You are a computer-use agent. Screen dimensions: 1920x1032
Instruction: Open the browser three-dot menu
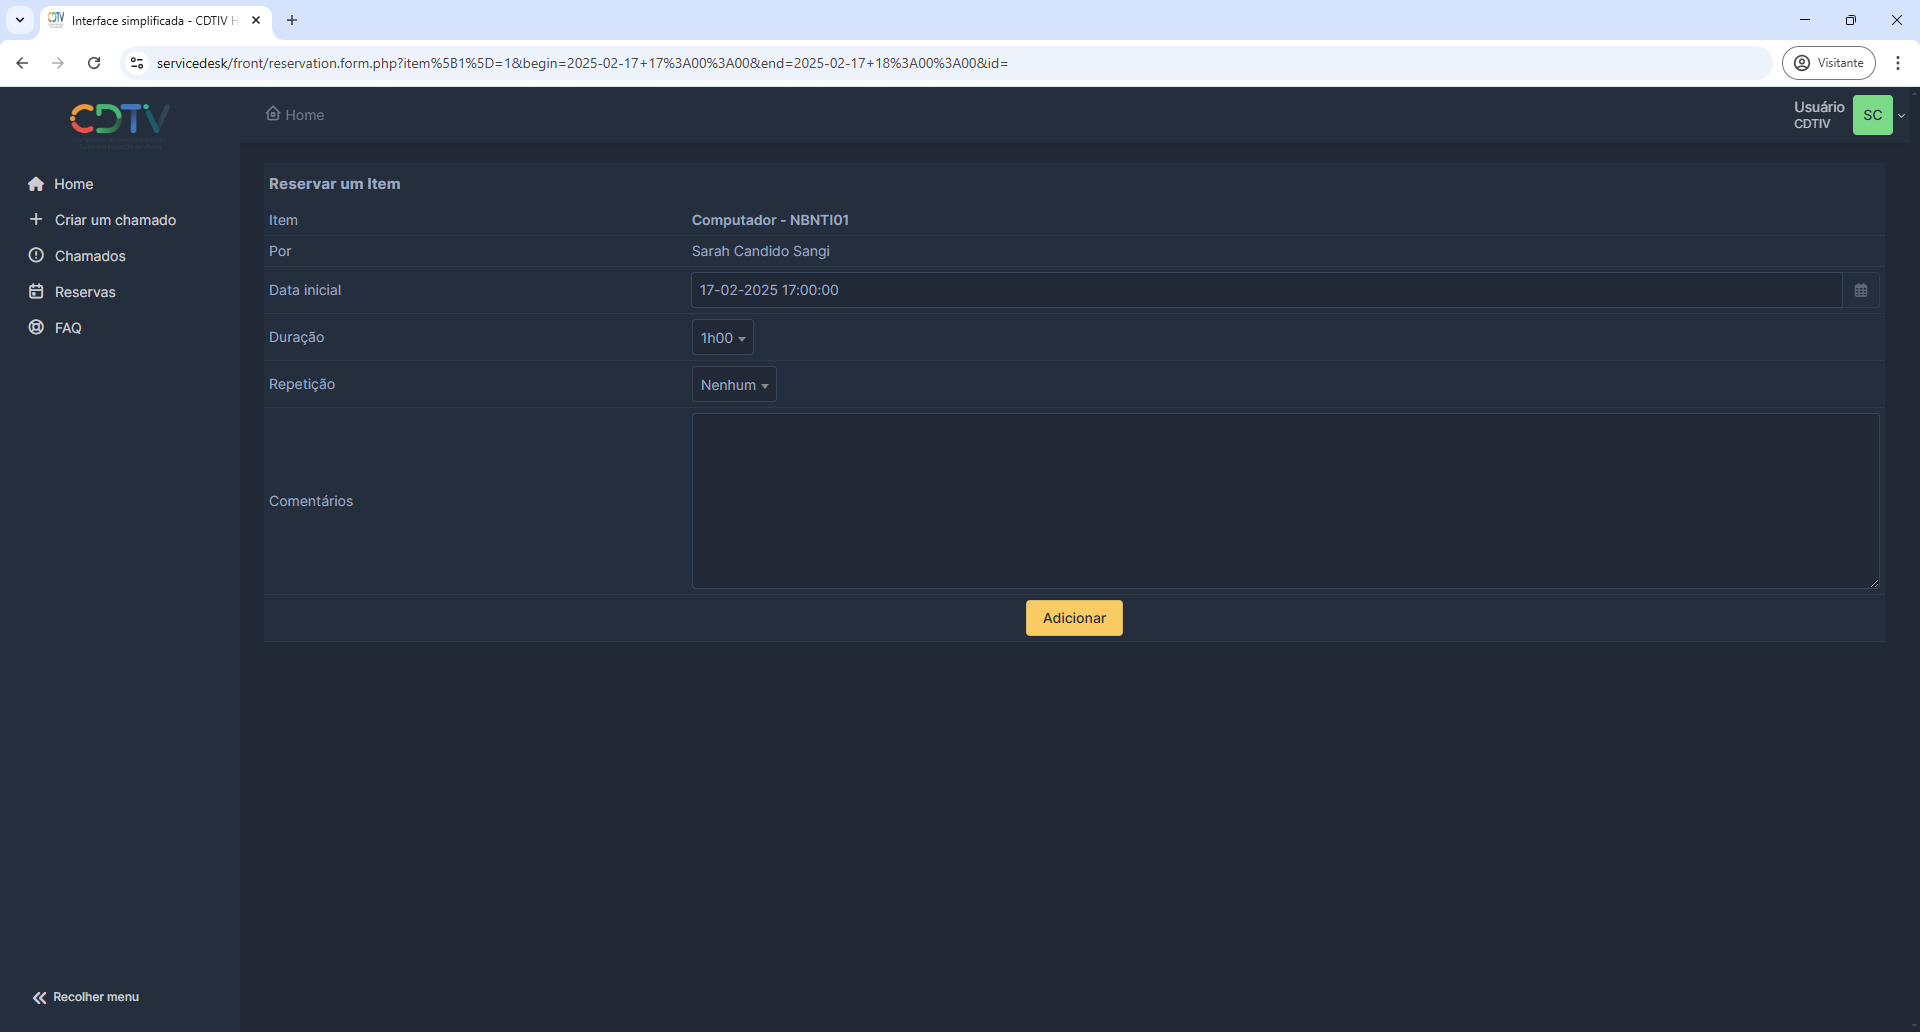[1897, 63]
